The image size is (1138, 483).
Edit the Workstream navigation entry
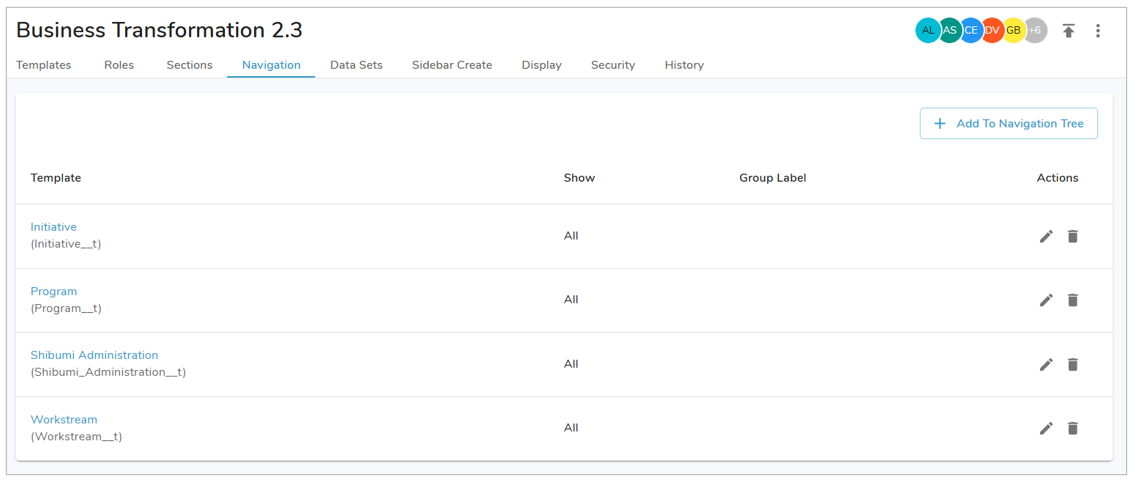tap(1046, 428)
